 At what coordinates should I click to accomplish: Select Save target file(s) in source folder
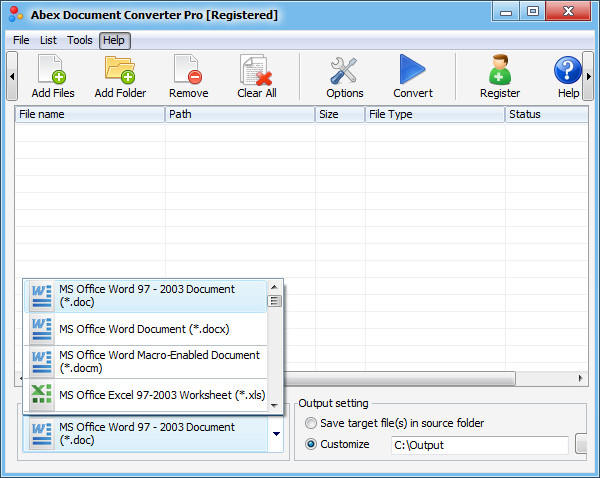312,423
